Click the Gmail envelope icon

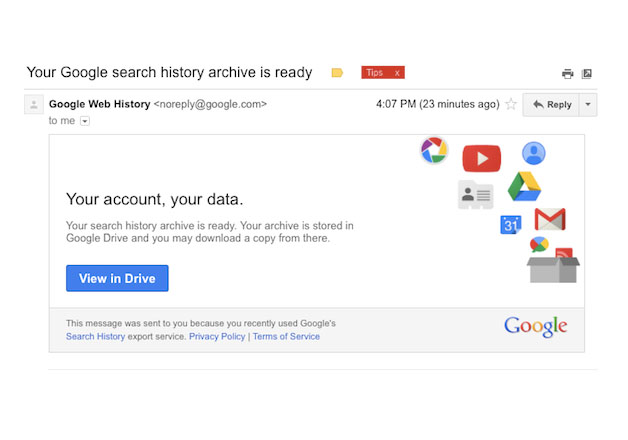(x=550, y=219)
